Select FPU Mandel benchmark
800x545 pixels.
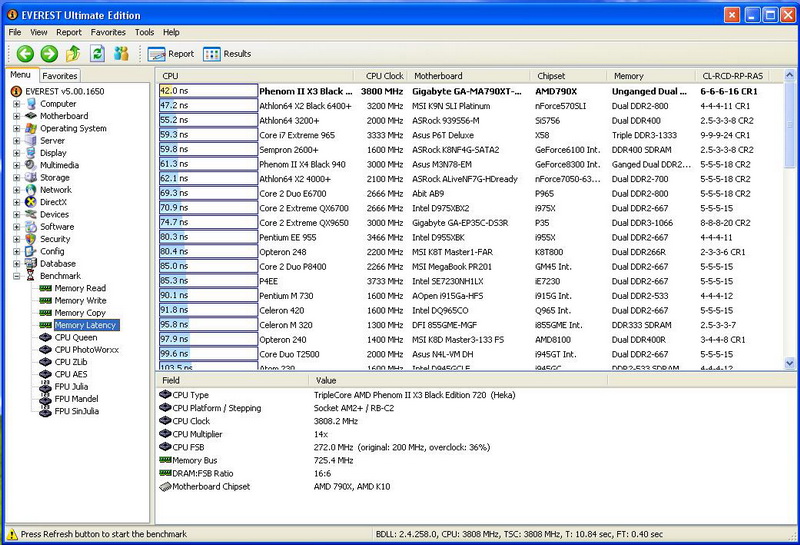(x=76, y=399)
